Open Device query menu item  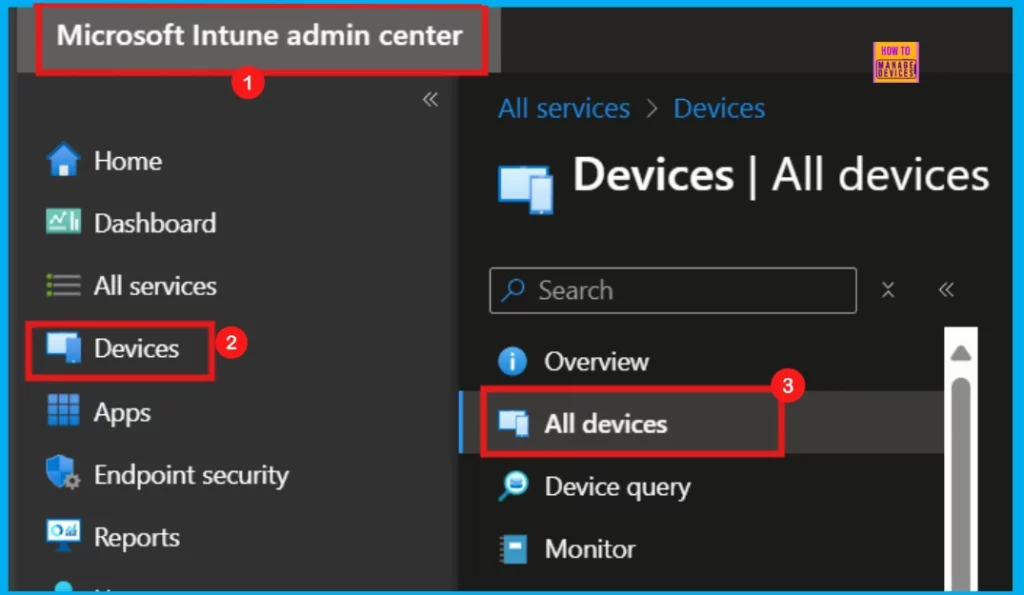tap(617, 487)
